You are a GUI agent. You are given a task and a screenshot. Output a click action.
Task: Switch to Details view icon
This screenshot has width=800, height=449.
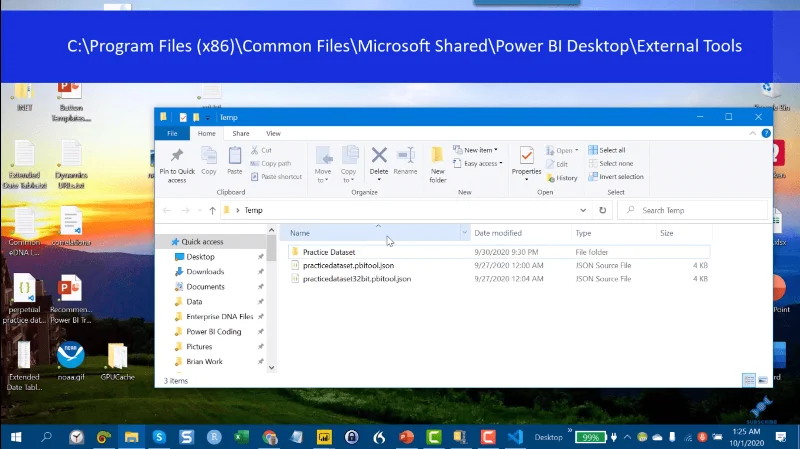click(748, 380)
